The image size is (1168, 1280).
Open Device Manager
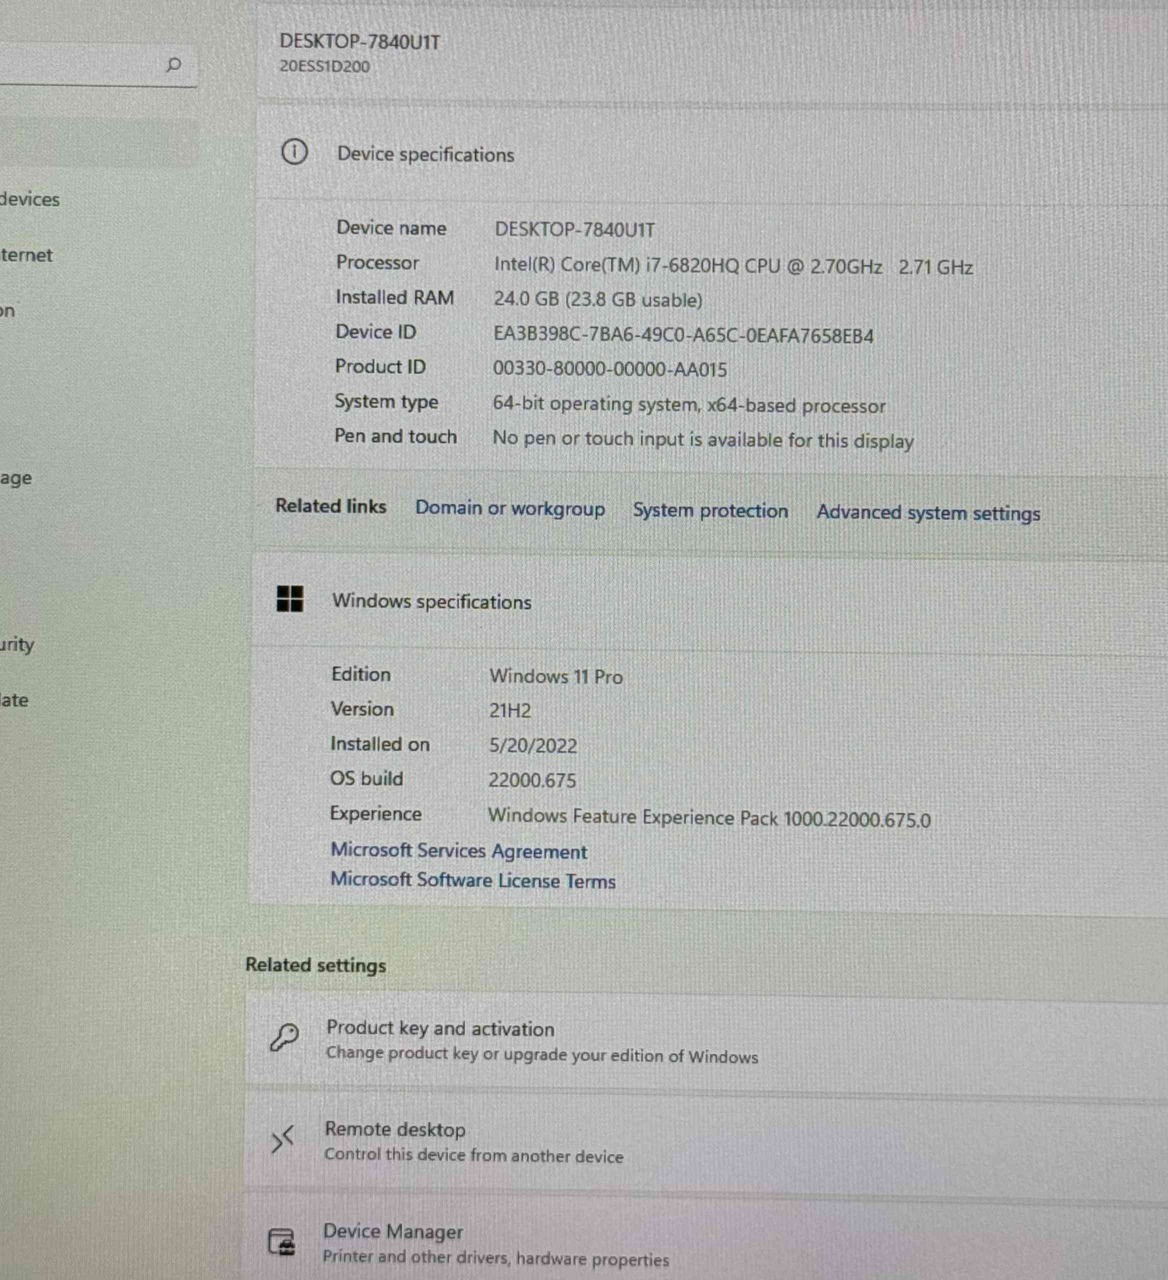pos(706,1240)
